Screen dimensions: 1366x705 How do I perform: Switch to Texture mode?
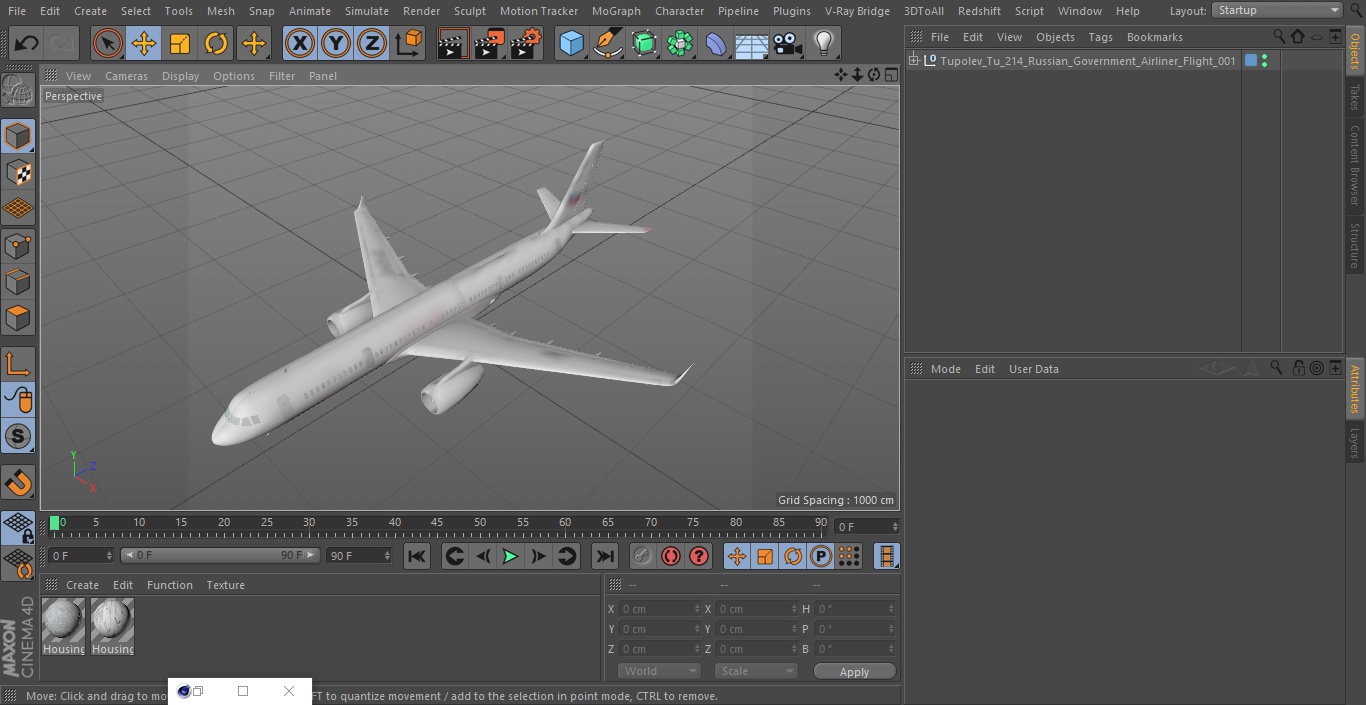tap(18, 172)
